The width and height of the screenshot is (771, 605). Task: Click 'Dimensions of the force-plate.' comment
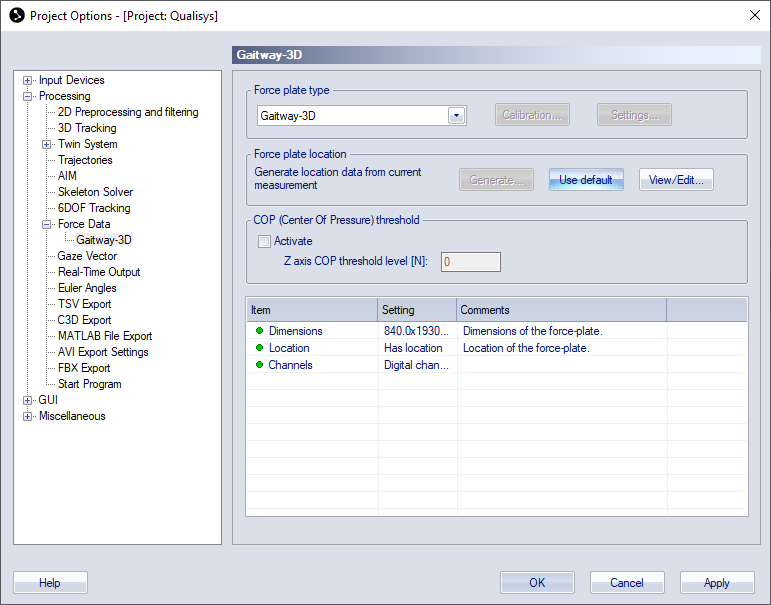coord(533,331)
